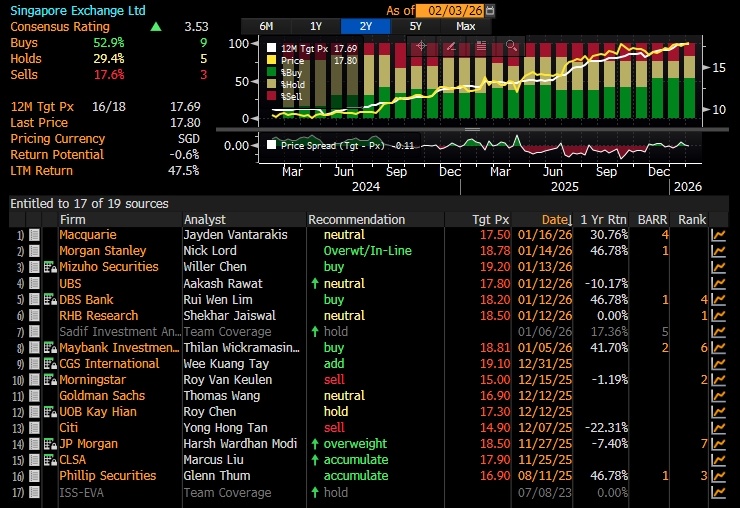Select the crosshair tool on the chart

(421, 46)
